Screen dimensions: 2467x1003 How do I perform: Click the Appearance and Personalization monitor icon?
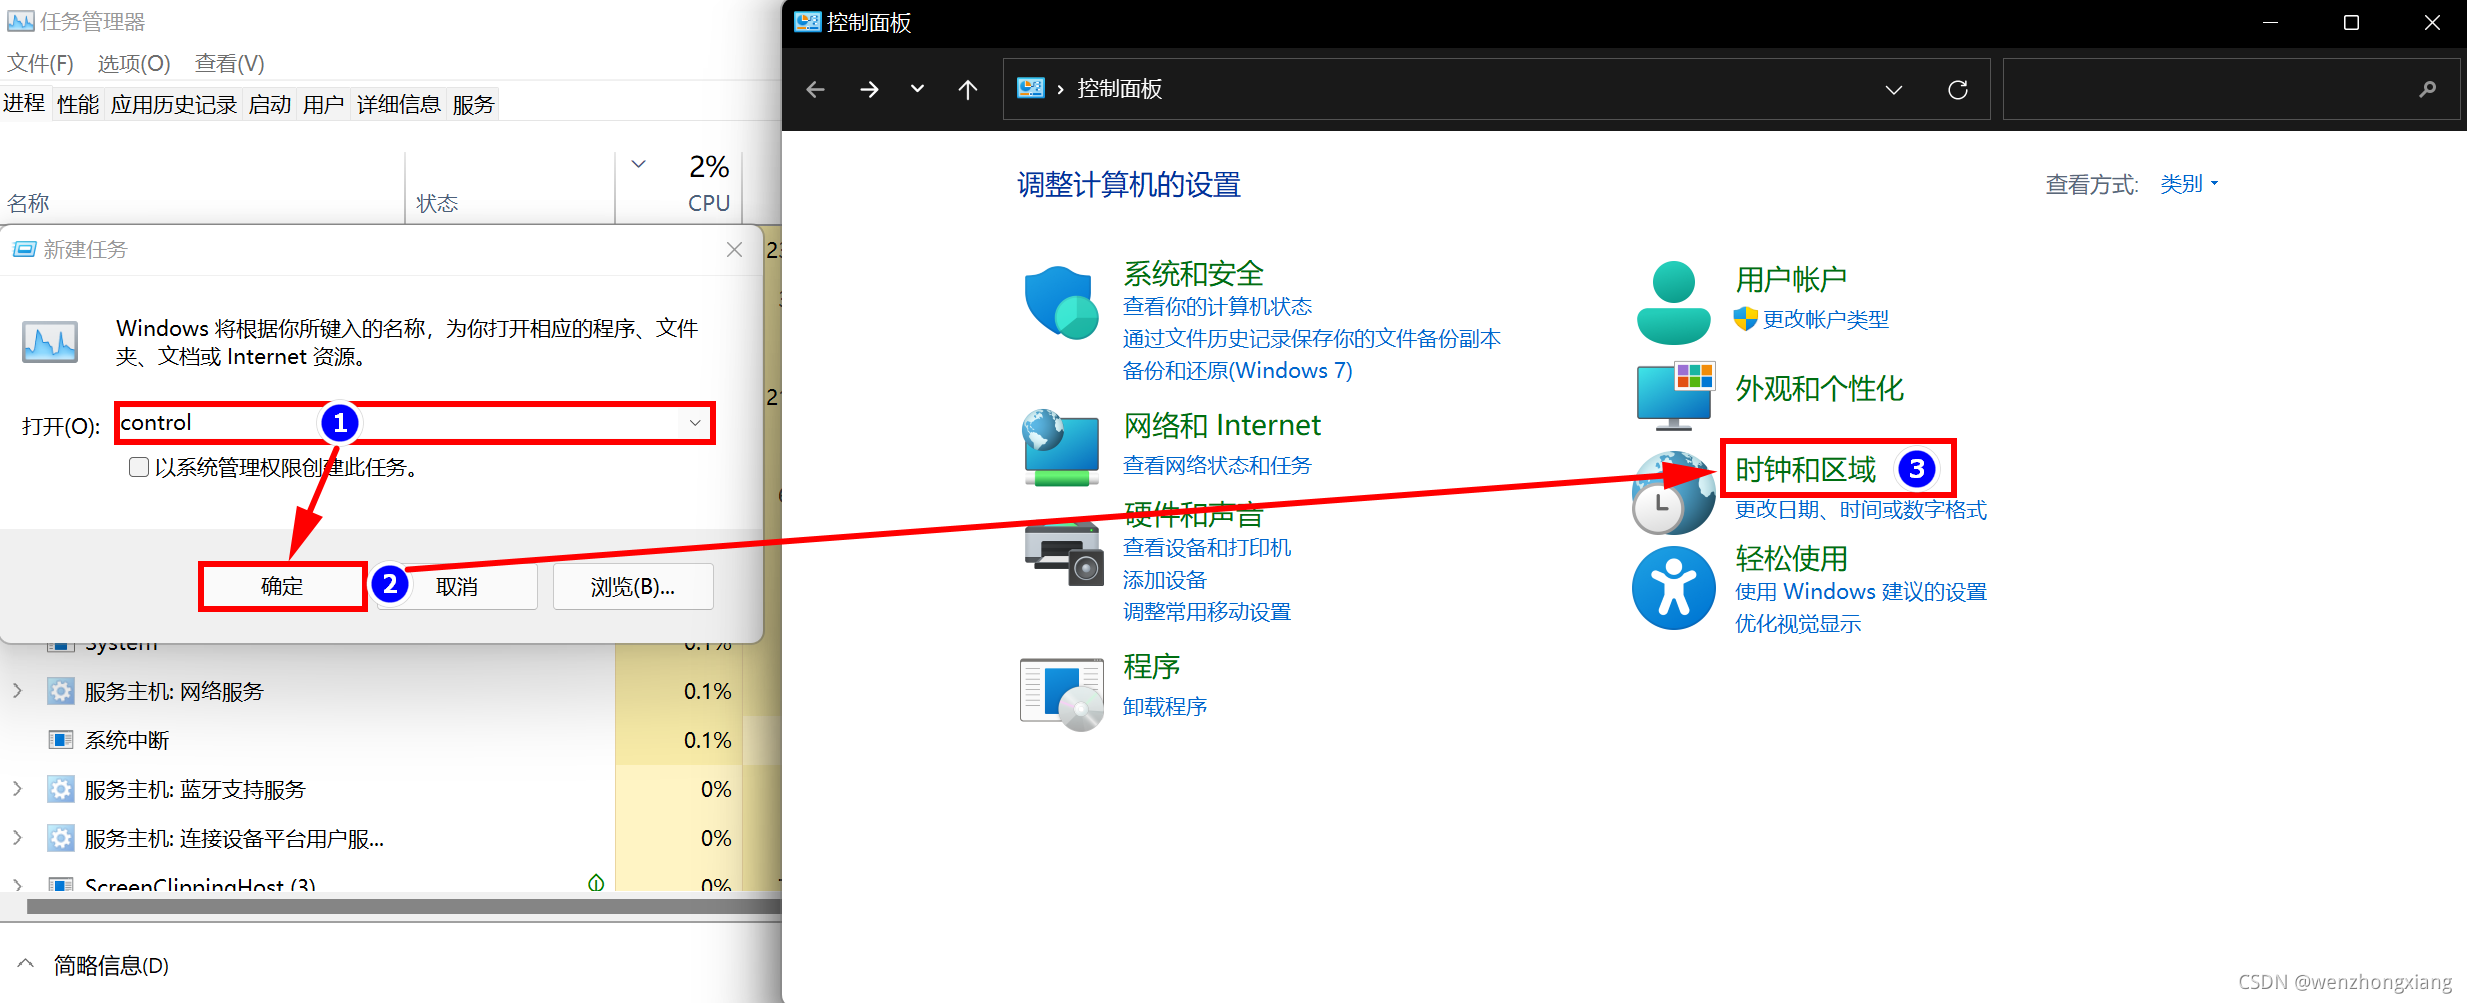coord(1676,396)
